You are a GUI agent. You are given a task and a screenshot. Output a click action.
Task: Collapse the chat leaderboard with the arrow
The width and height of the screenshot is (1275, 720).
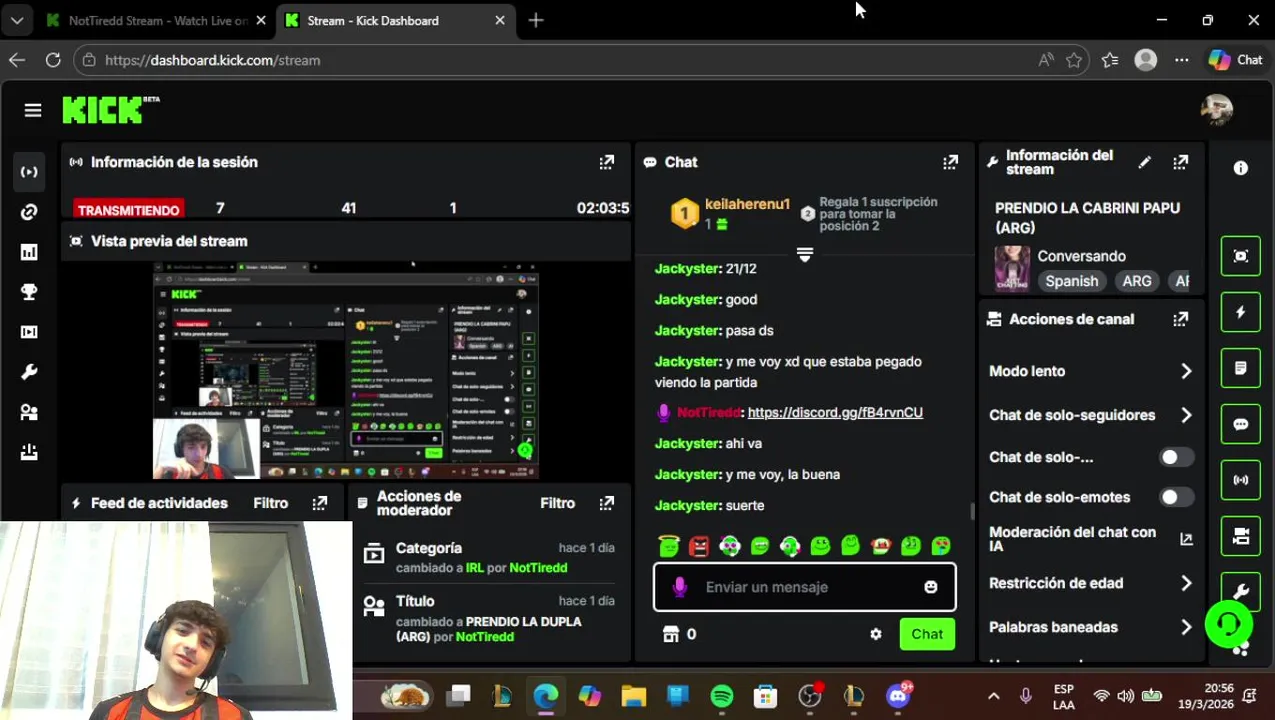pyautogui.click(x=804, y=255)
